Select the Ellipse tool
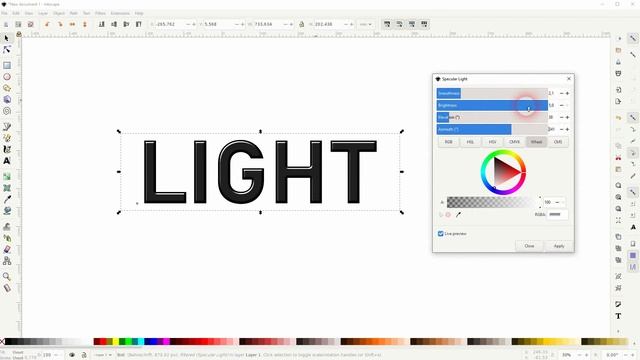The image size is (640, 360). (7, 77)
